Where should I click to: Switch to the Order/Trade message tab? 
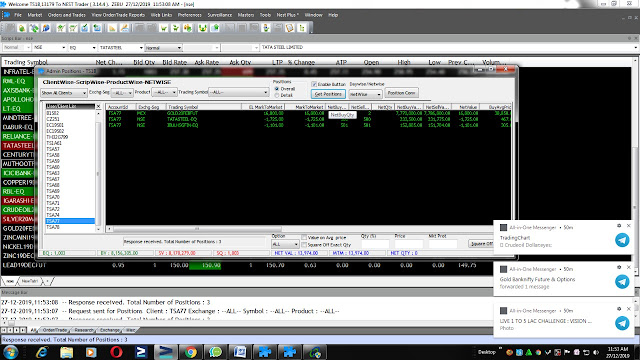[55, 330]
